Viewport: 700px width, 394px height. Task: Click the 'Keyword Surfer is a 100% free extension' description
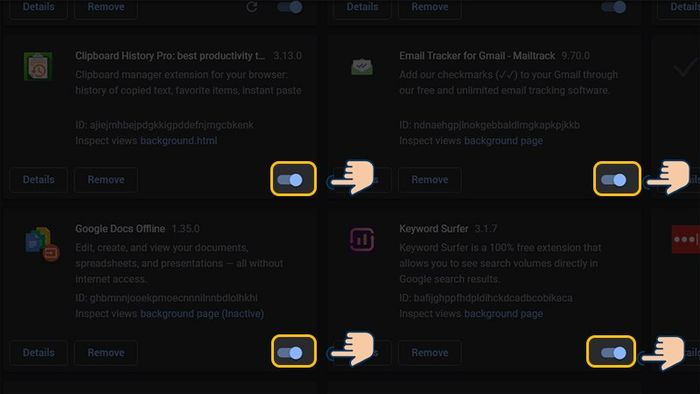(x=500, y=263)
